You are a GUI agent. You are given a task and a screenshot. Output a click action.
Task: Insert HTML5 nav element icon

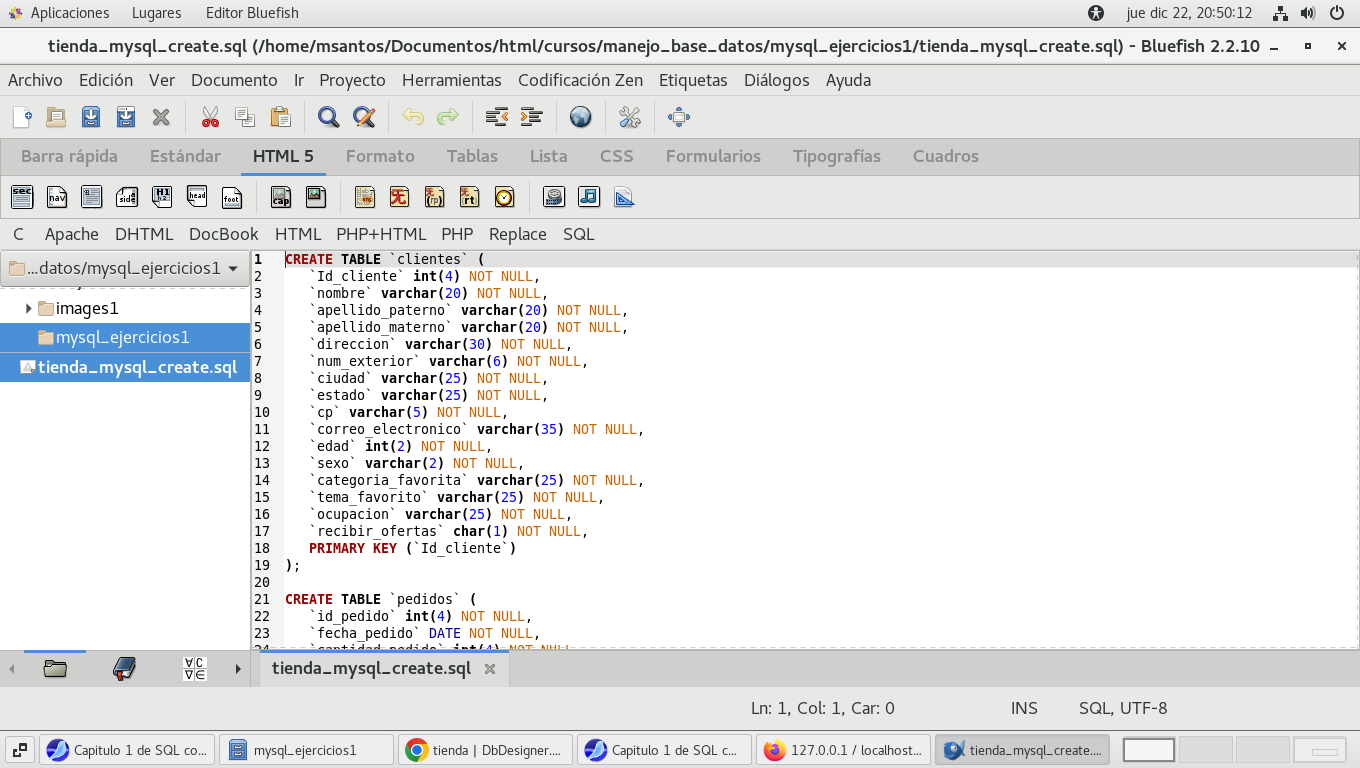(57, 197)
